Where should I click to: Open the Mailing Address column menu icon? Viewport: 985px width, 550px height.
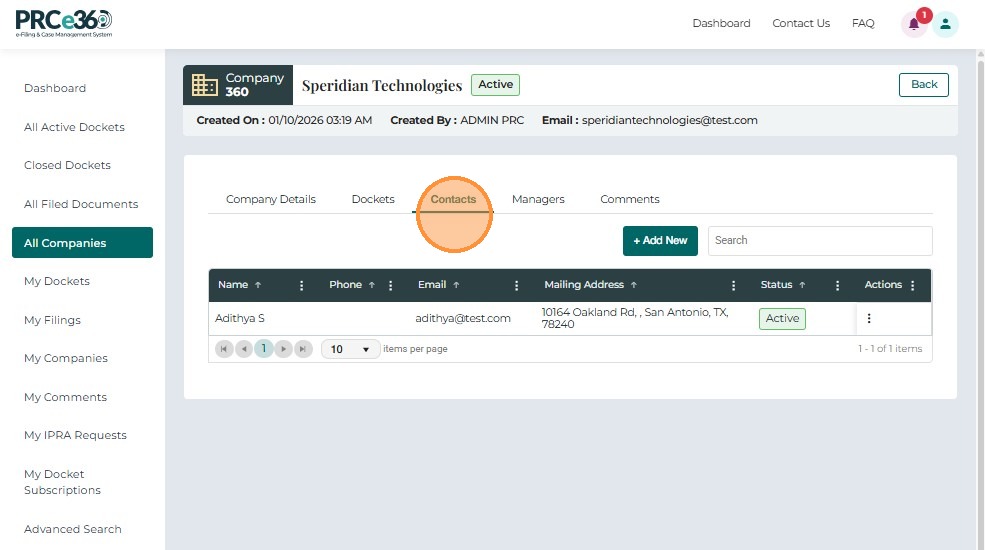[x=733, y=286]
